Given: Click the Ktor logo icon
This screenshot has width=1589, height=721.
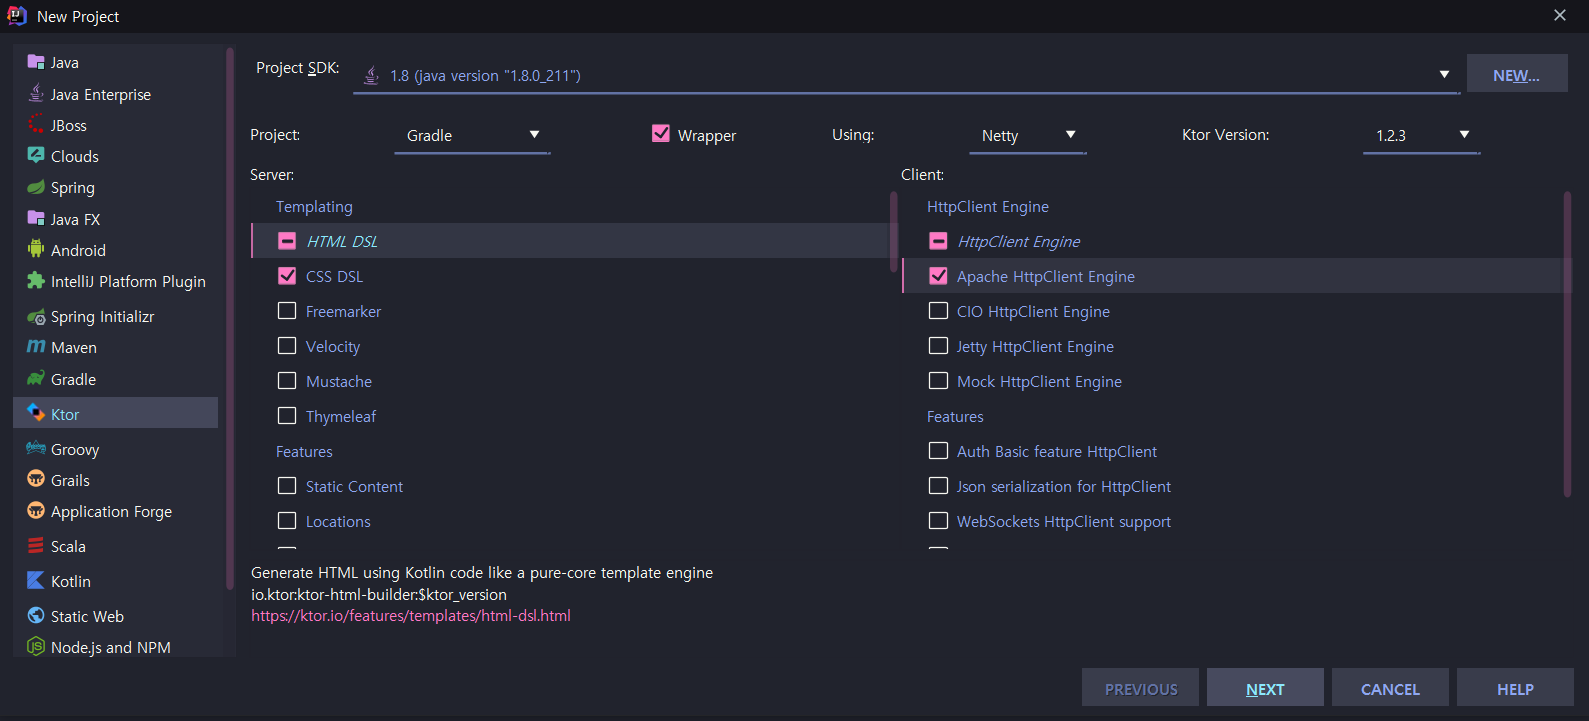Looking at the screenshot, I should [x=36, y=413].
